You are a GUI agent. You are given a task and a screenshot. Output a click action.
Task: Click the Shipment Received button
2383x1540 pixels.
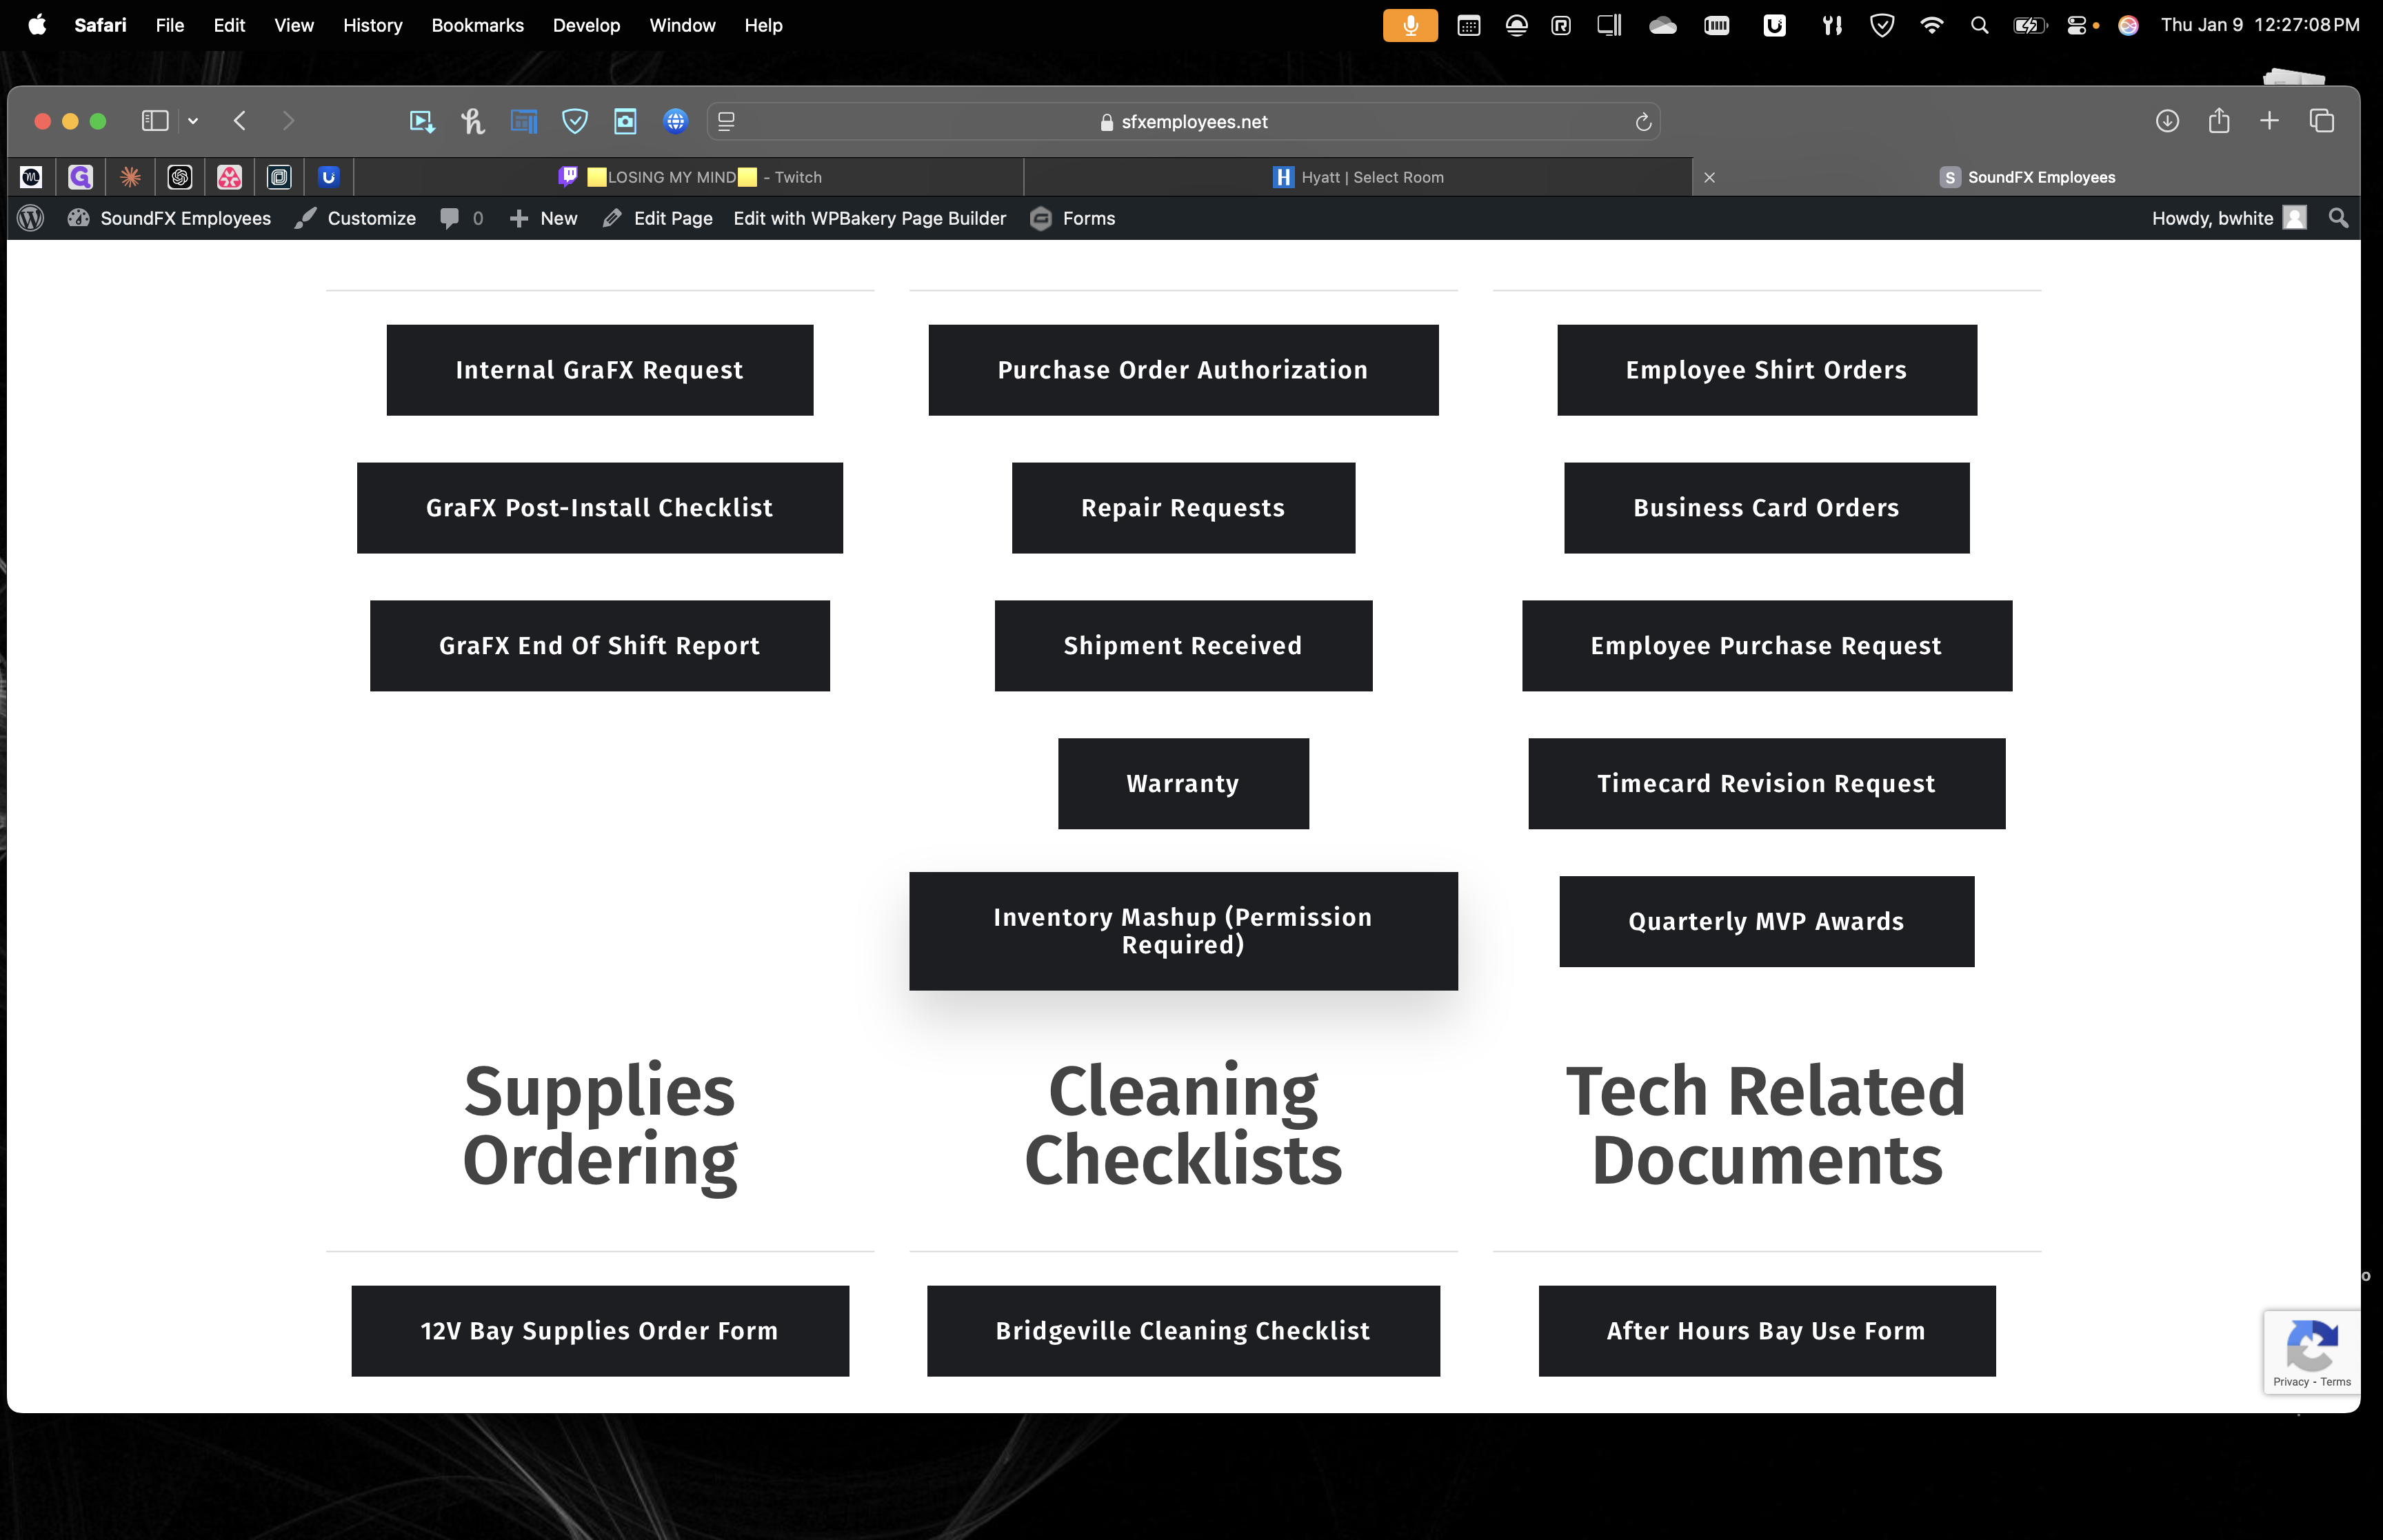point(1183,646)
